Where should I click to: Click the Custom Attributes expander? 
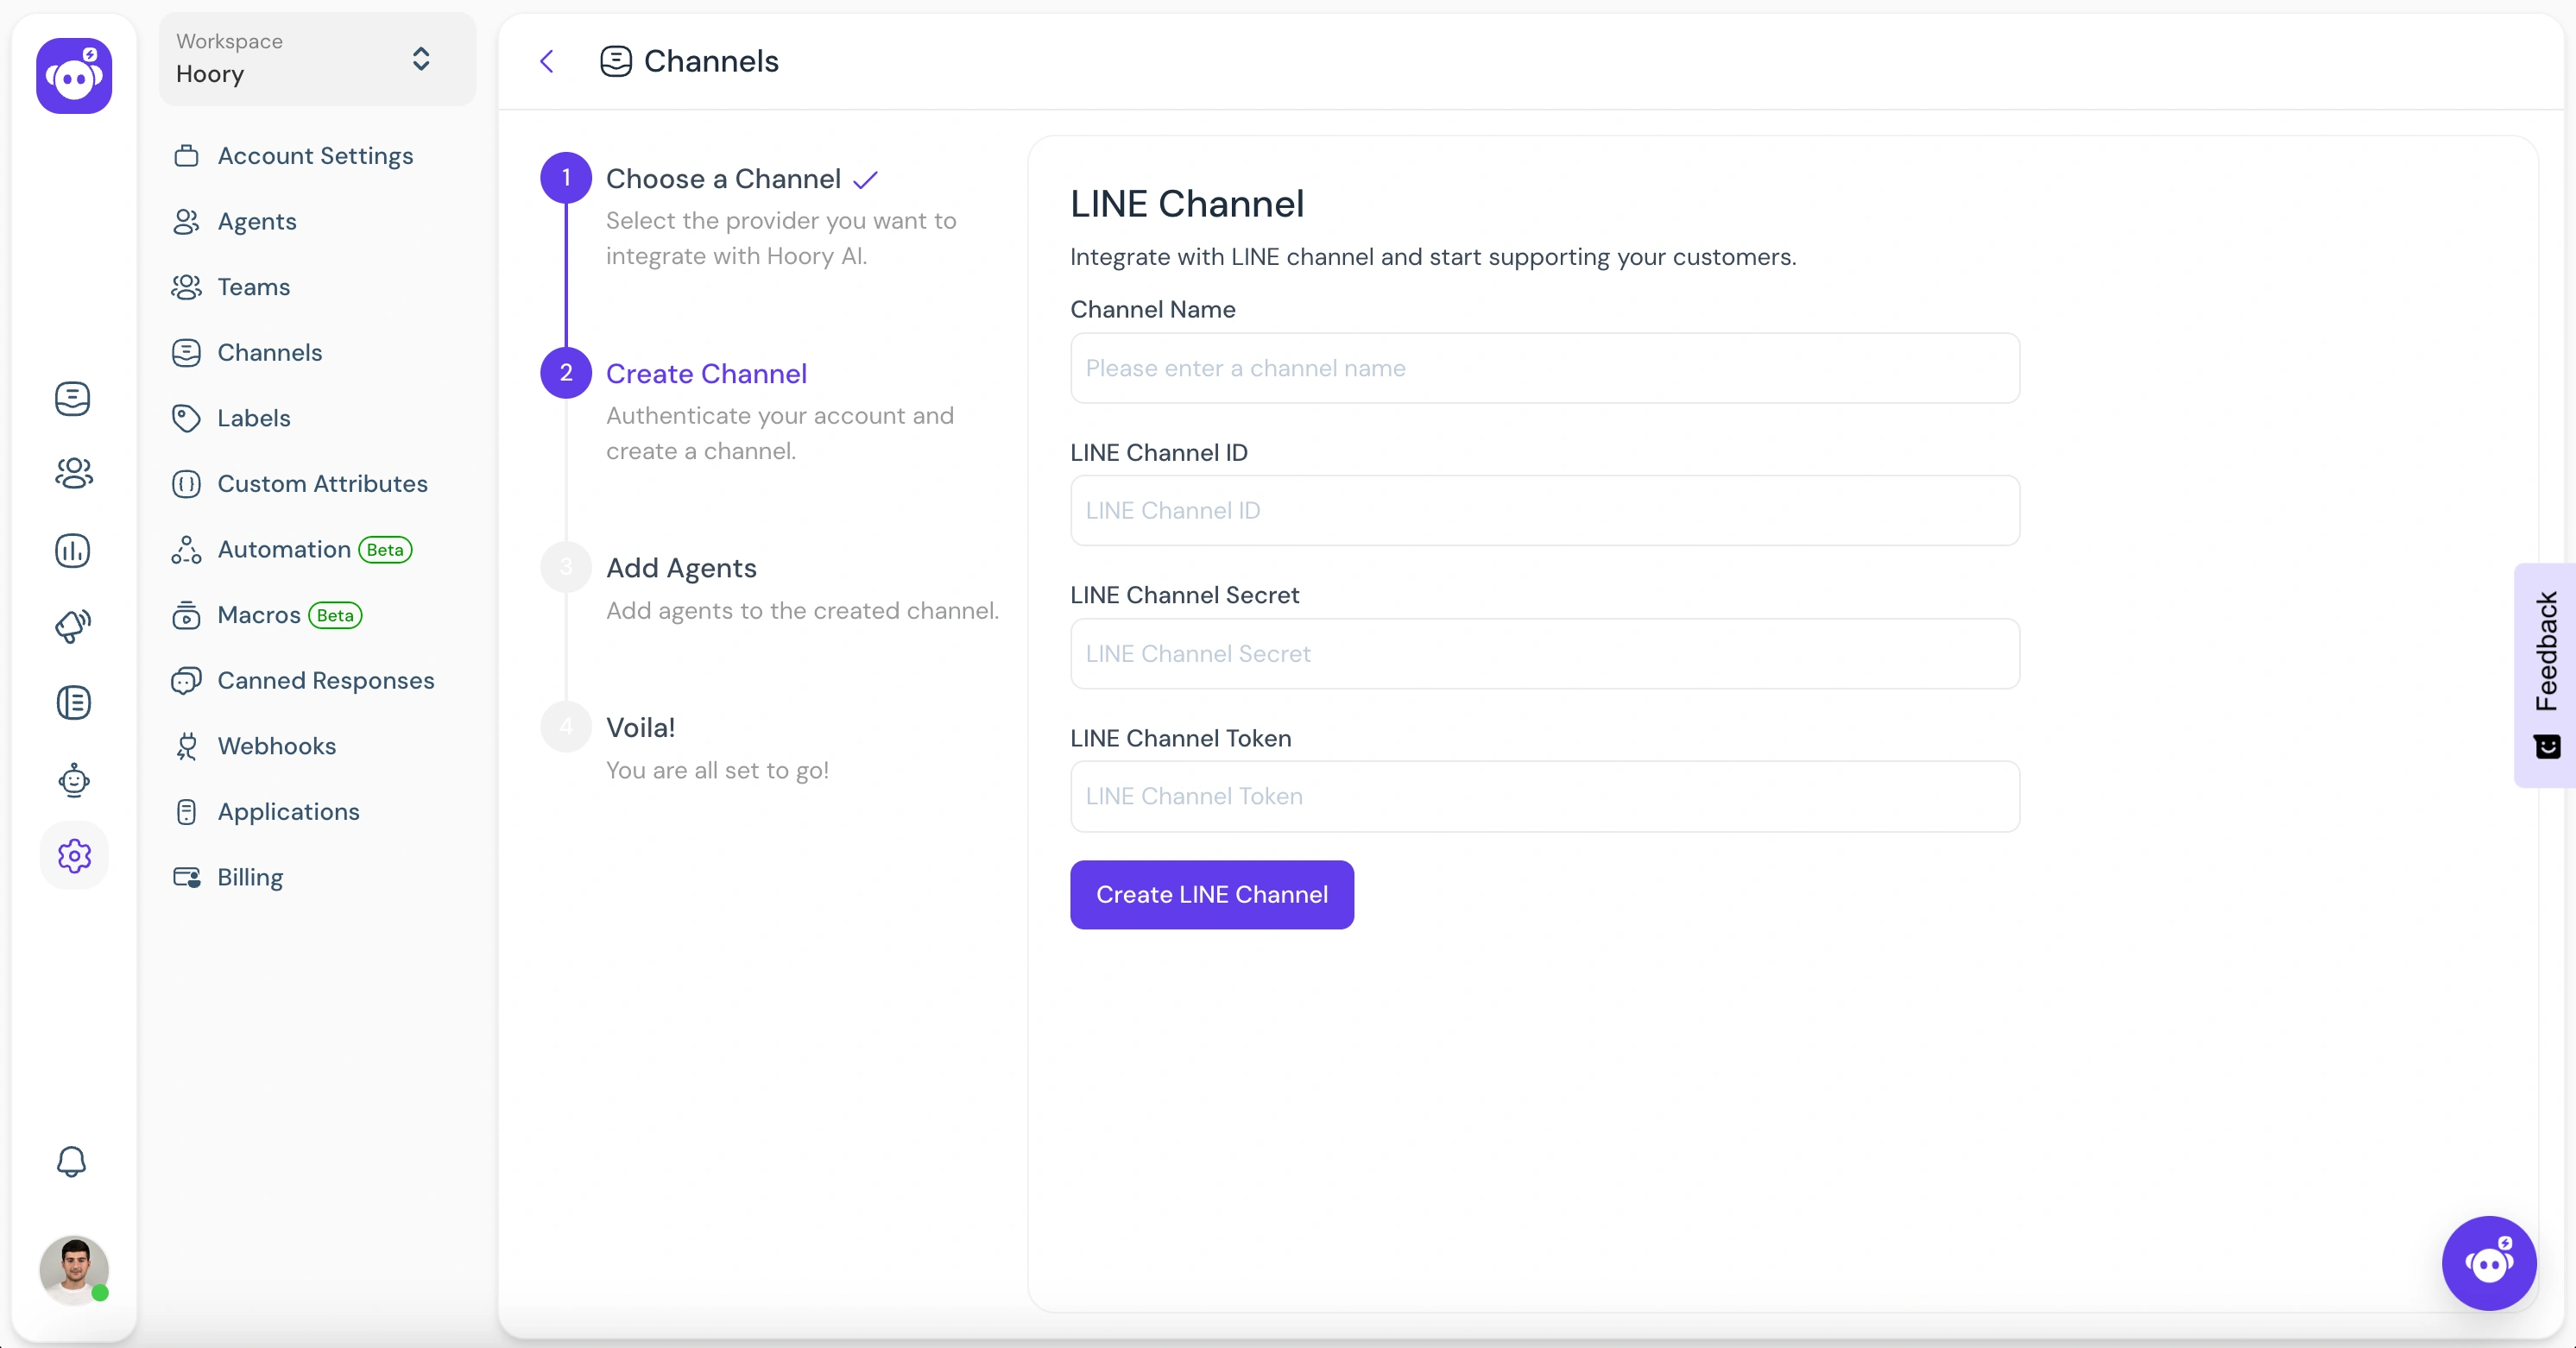pos(322,482)
